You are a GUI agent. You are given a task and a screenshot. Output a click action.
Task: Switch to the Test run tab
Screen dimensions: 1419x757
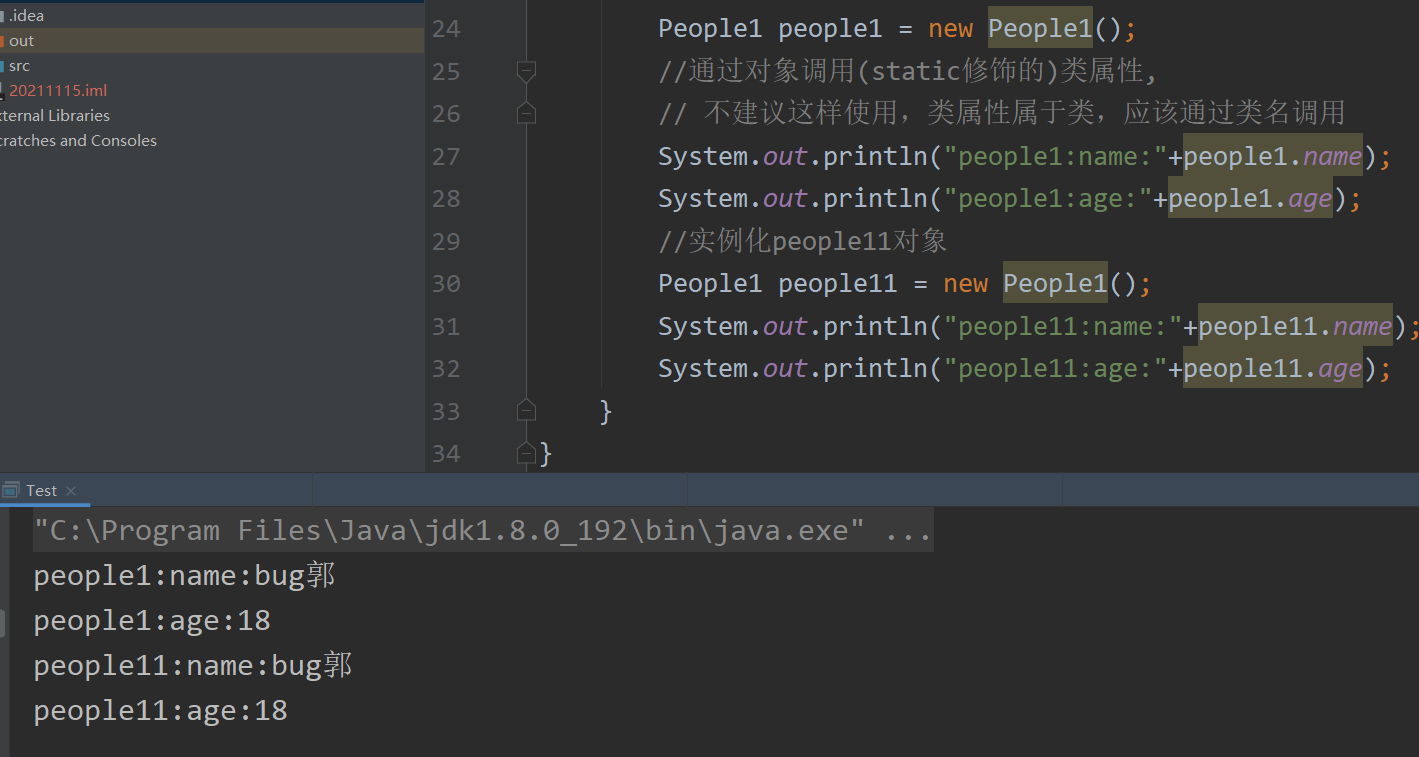tap(41, 490)
